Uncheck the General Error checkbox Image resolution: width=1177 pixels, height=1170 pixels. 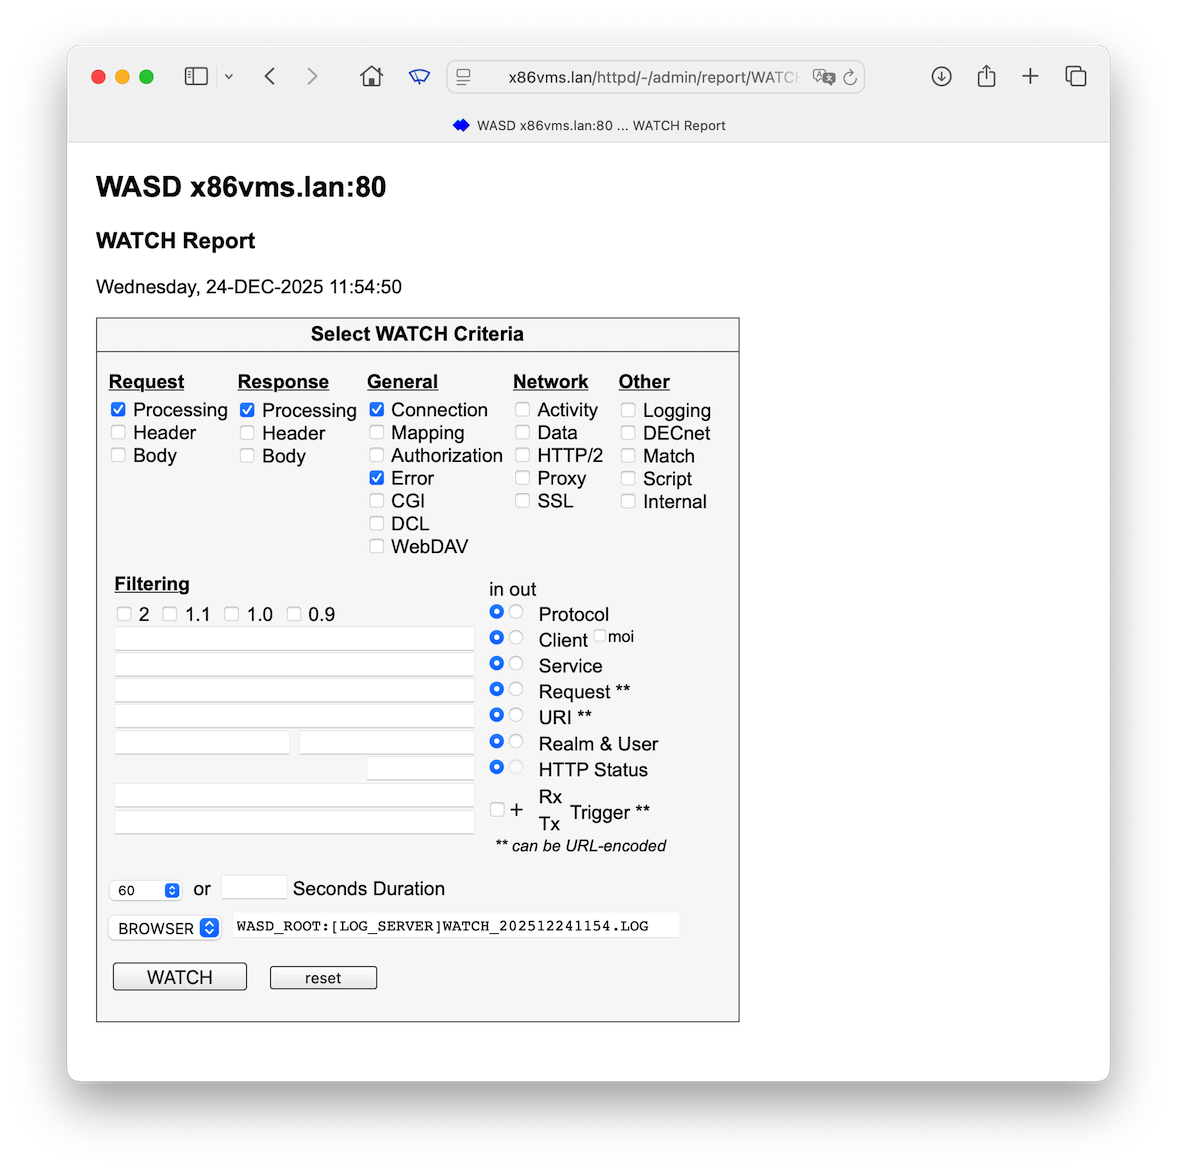tap(377, 478)
